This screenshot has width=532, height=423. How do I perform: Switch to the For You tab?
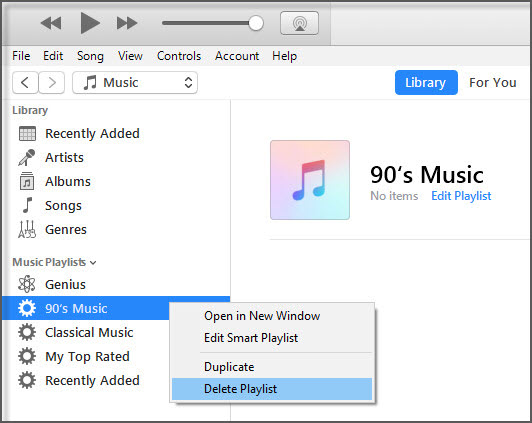493,82
